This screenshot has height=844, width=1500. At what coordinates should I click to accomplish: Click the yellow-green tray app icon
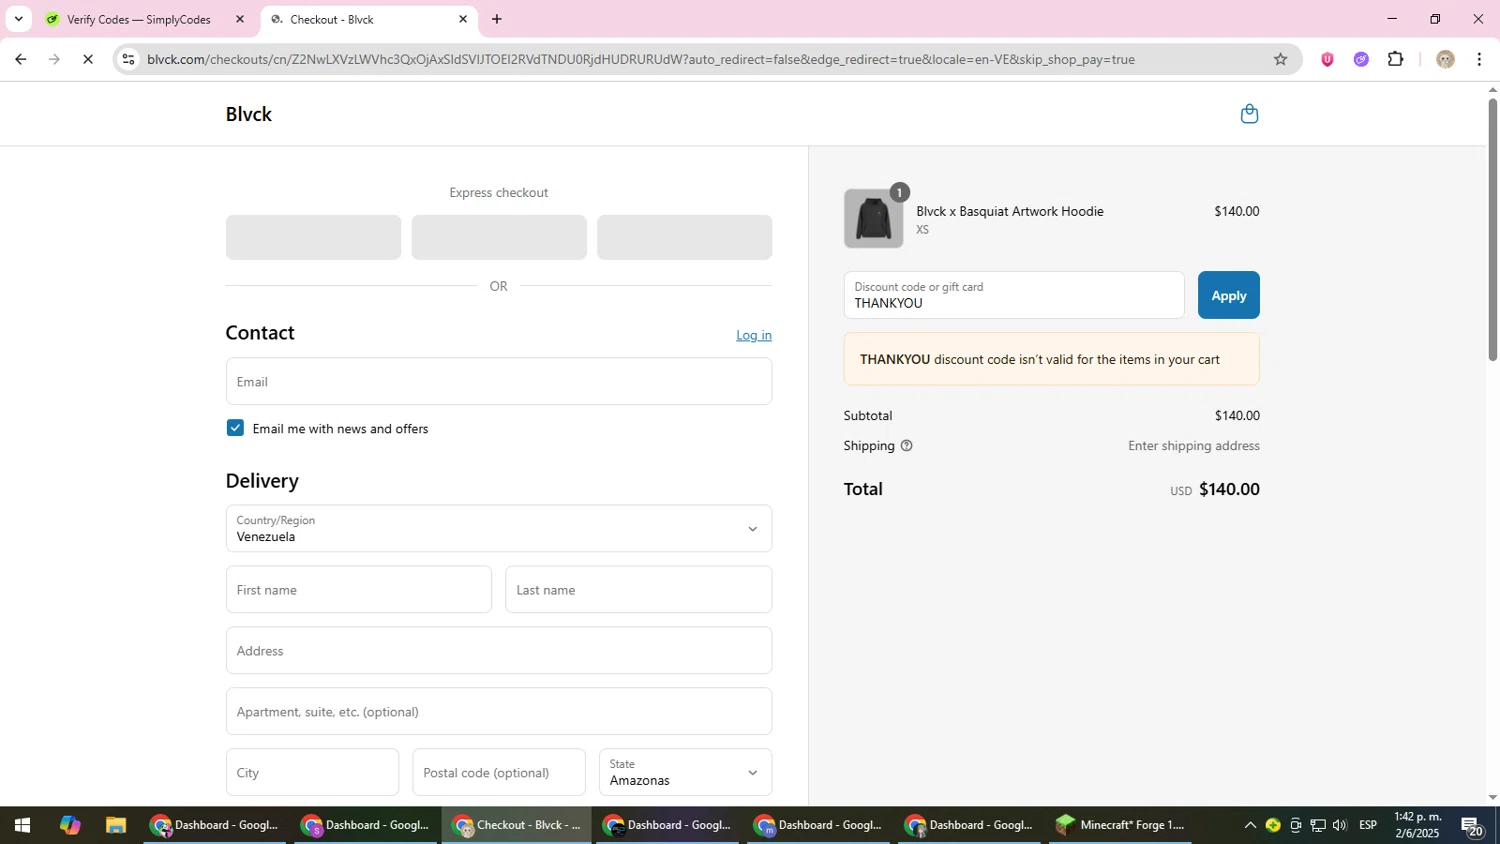(1273, 825)
